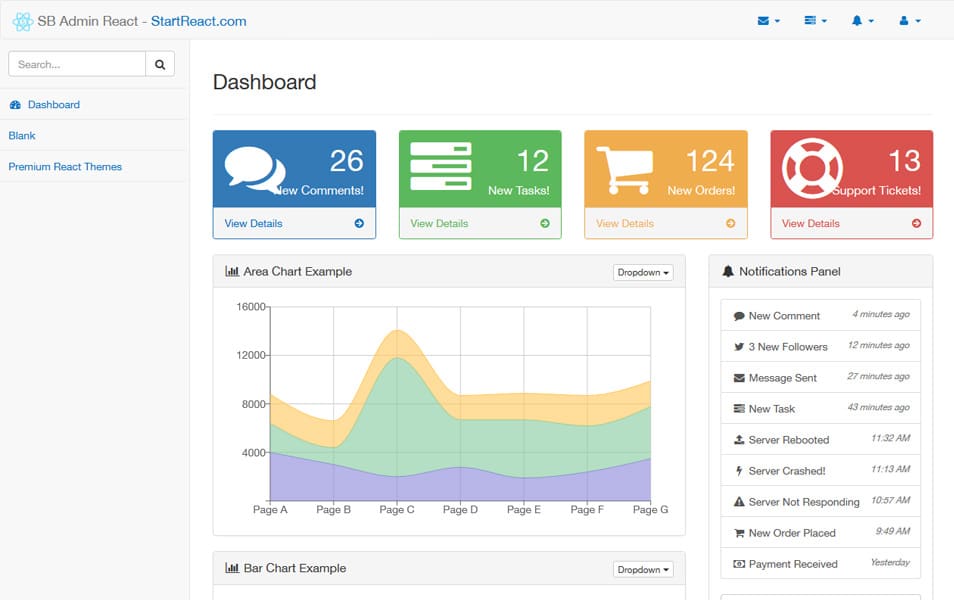Click into the Search input field
Image resolution: width=954 pixels, height=600 pixels.
point(77,64)
